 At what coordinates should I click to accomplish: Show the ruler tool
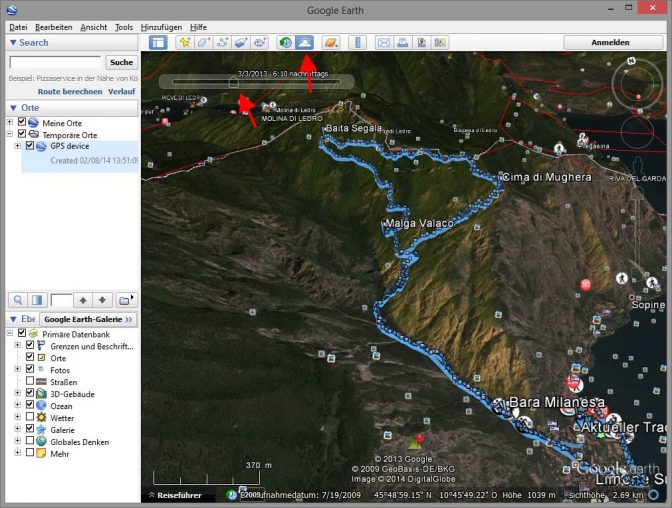click(357, 42)
